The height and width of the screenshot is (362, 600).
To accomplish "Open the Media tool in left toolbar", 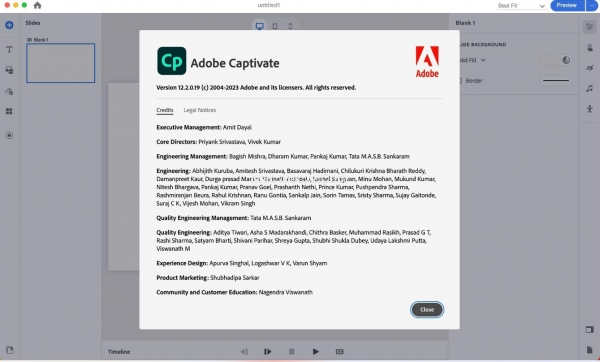I will point(9,70).
